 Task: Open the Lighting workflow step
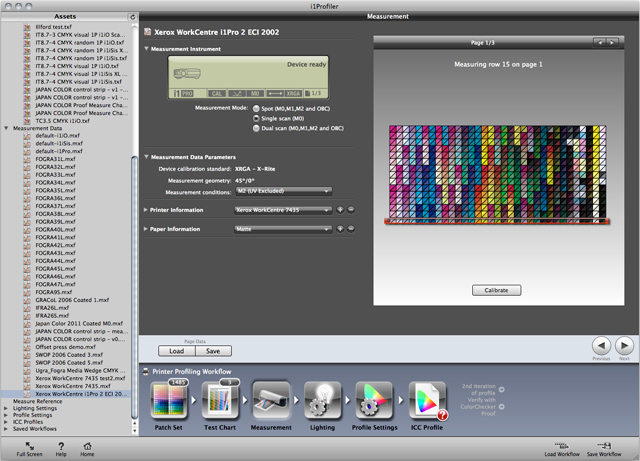[322, 401]
